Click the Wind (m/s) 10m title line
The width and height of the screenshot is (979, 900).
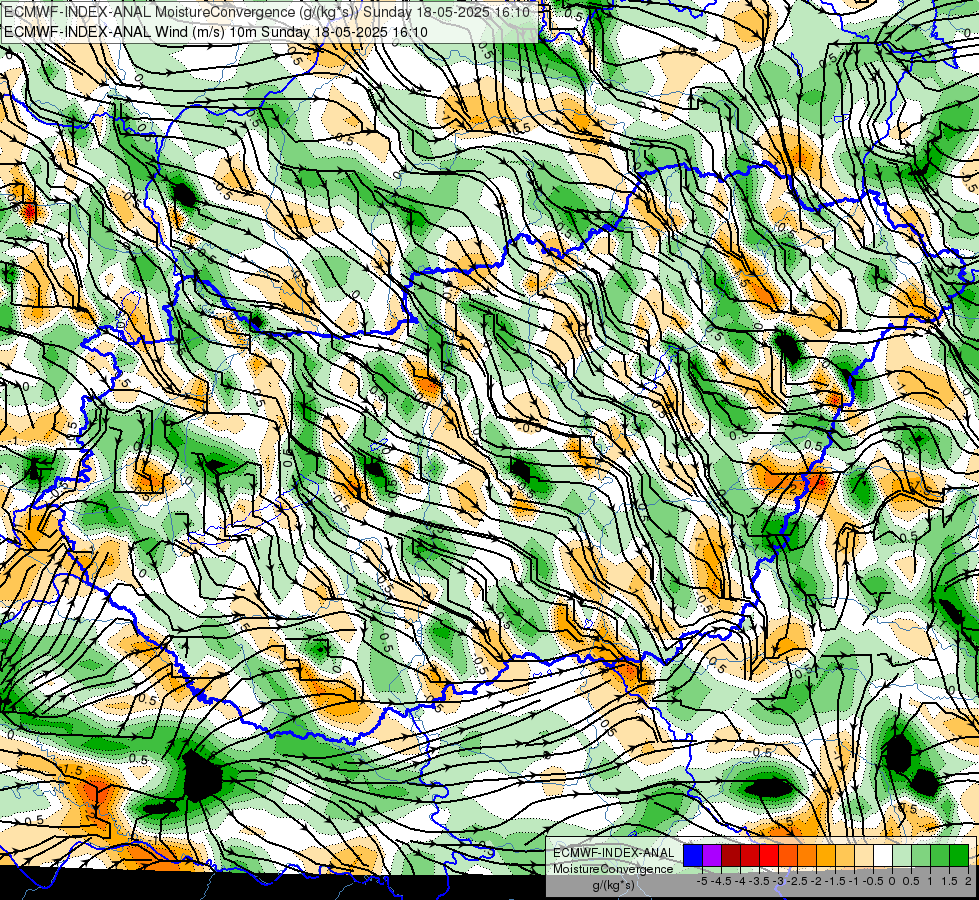pos(215,31)
